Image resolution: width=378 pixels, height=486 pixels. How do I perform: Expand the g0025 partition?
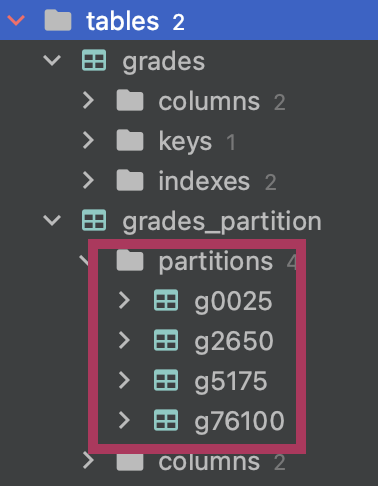(x=124, y=300)
